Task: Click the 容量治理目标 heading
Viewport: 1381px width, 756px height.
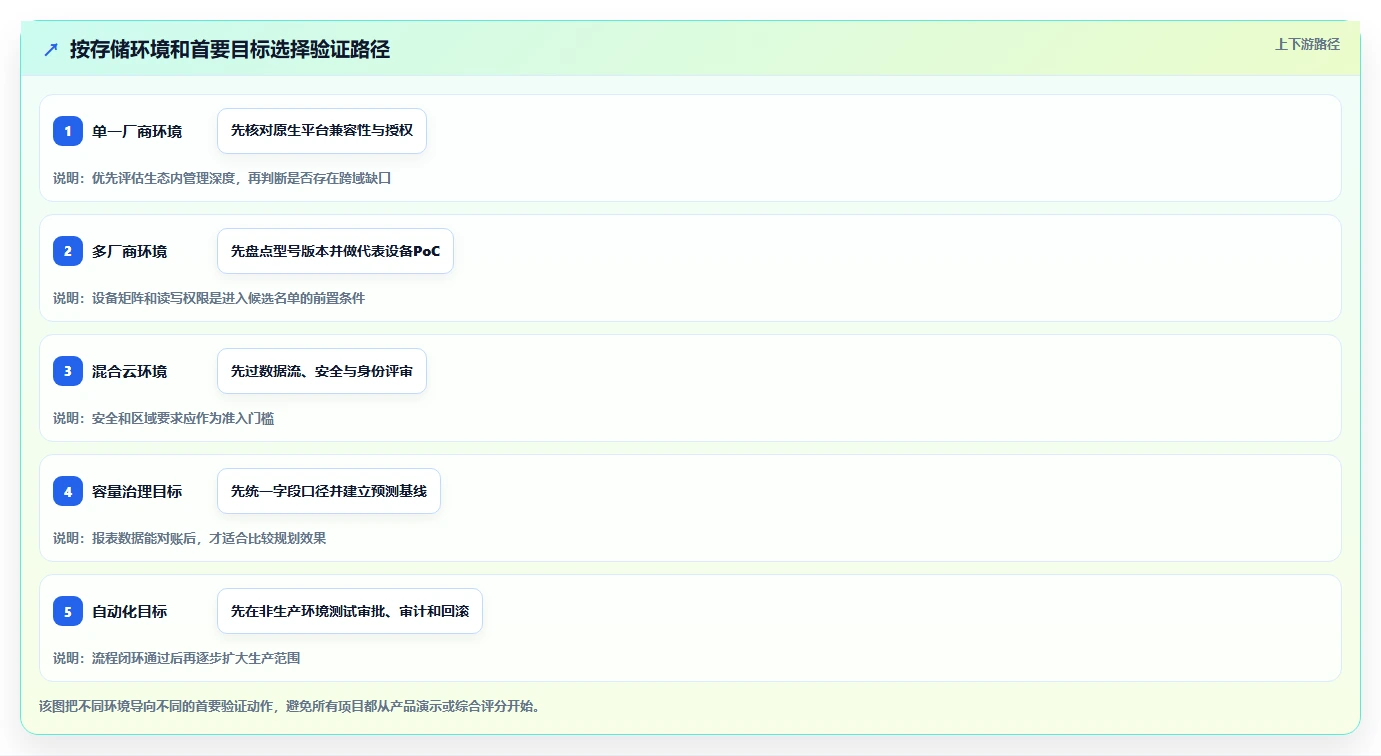Action: [x=137, y=491]
